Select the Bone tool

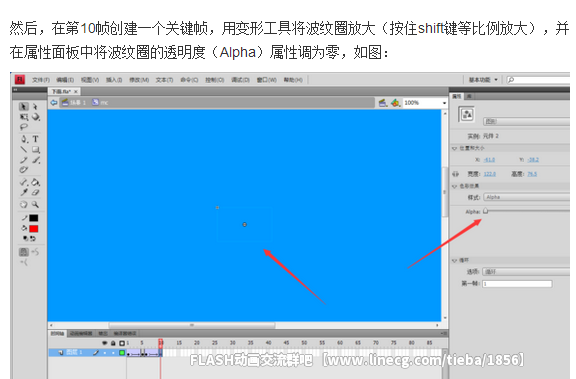click(x=24, y=182)
